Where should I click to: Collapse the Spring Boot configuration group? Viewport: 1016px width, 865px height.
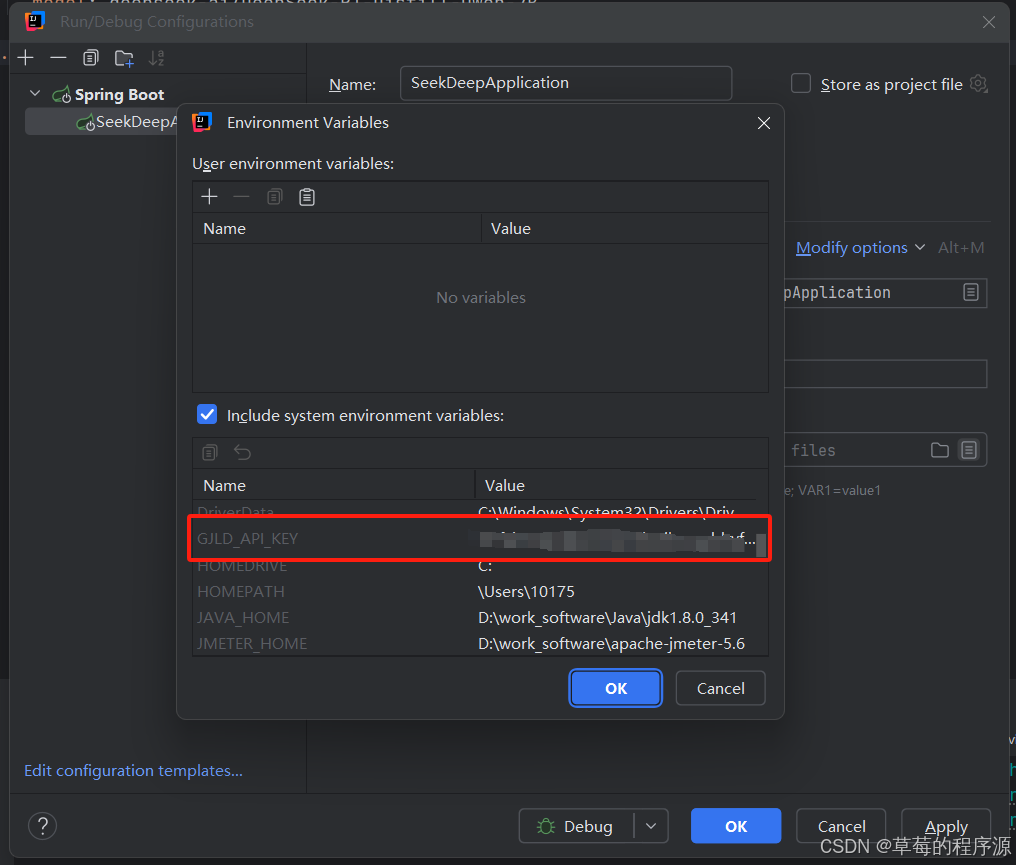(x=35, y=93)
